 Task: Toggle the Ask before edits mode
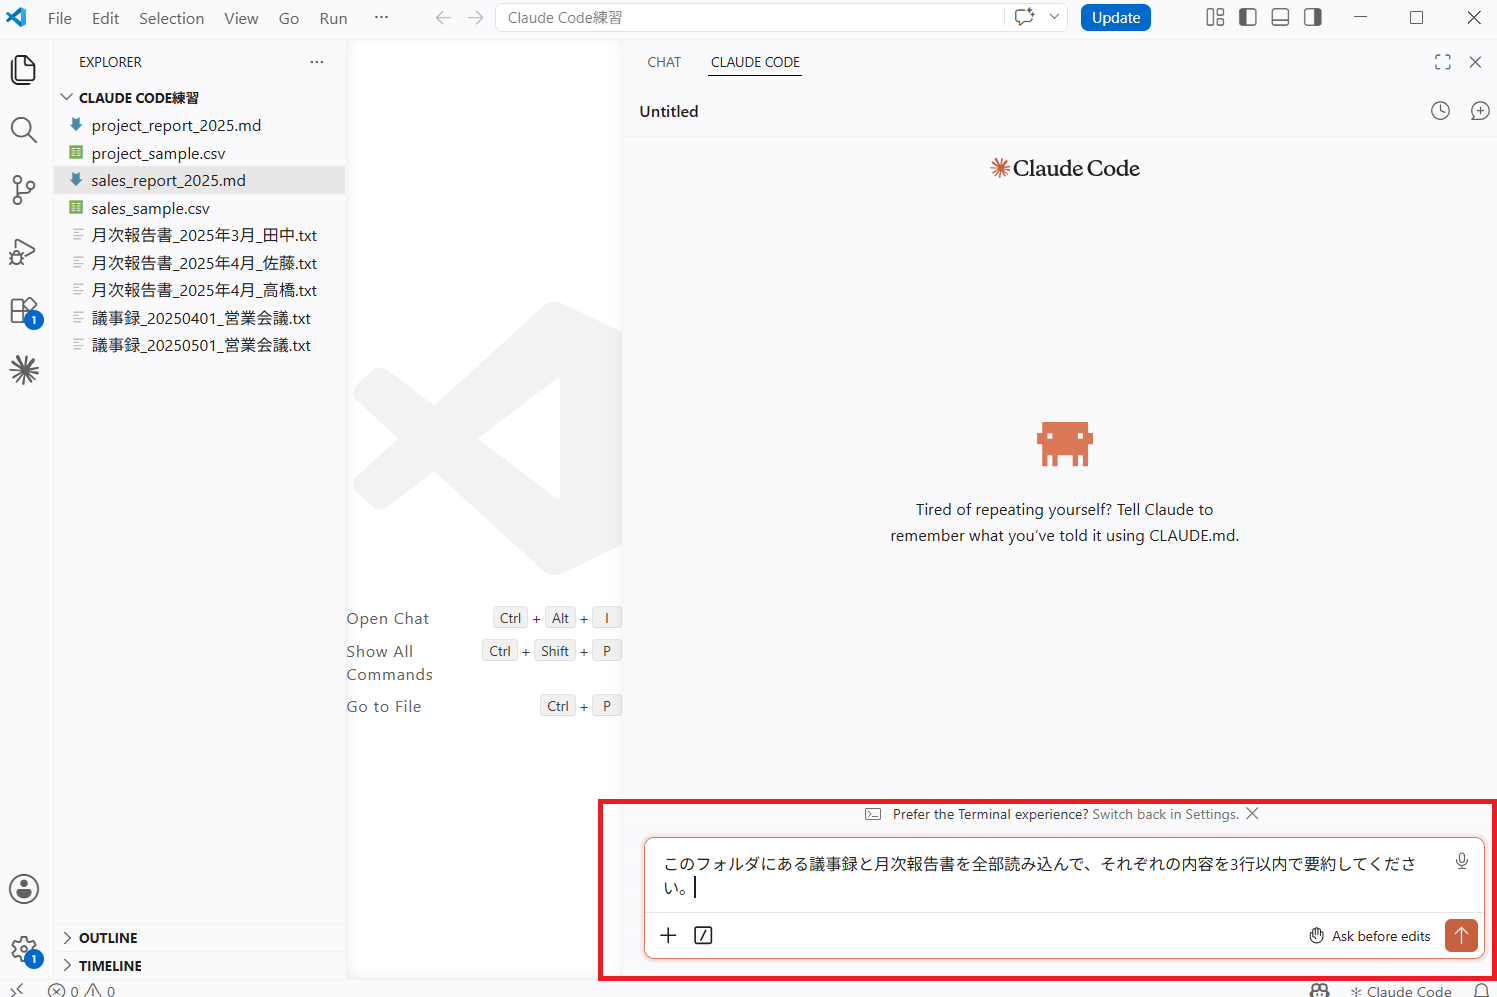pos(1370,936)
